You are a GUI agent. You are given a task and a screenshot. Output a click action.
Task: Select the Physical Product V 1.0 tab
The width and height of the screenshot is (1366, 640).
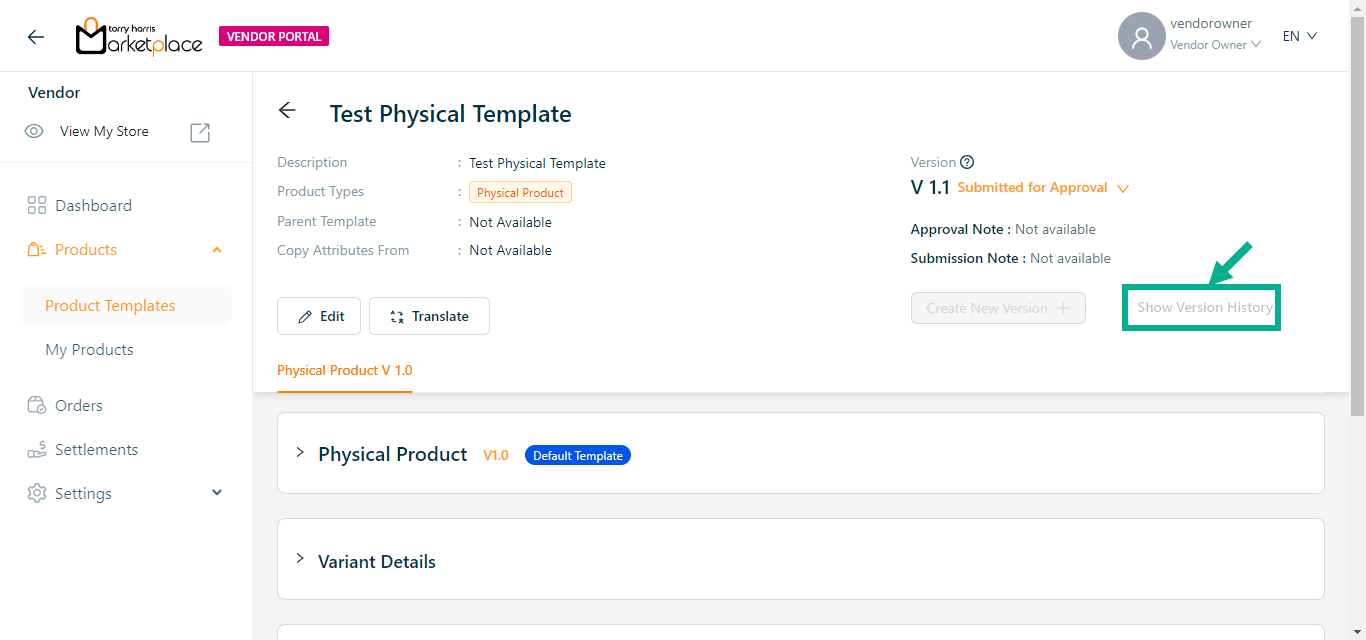(x=344, y=370)
